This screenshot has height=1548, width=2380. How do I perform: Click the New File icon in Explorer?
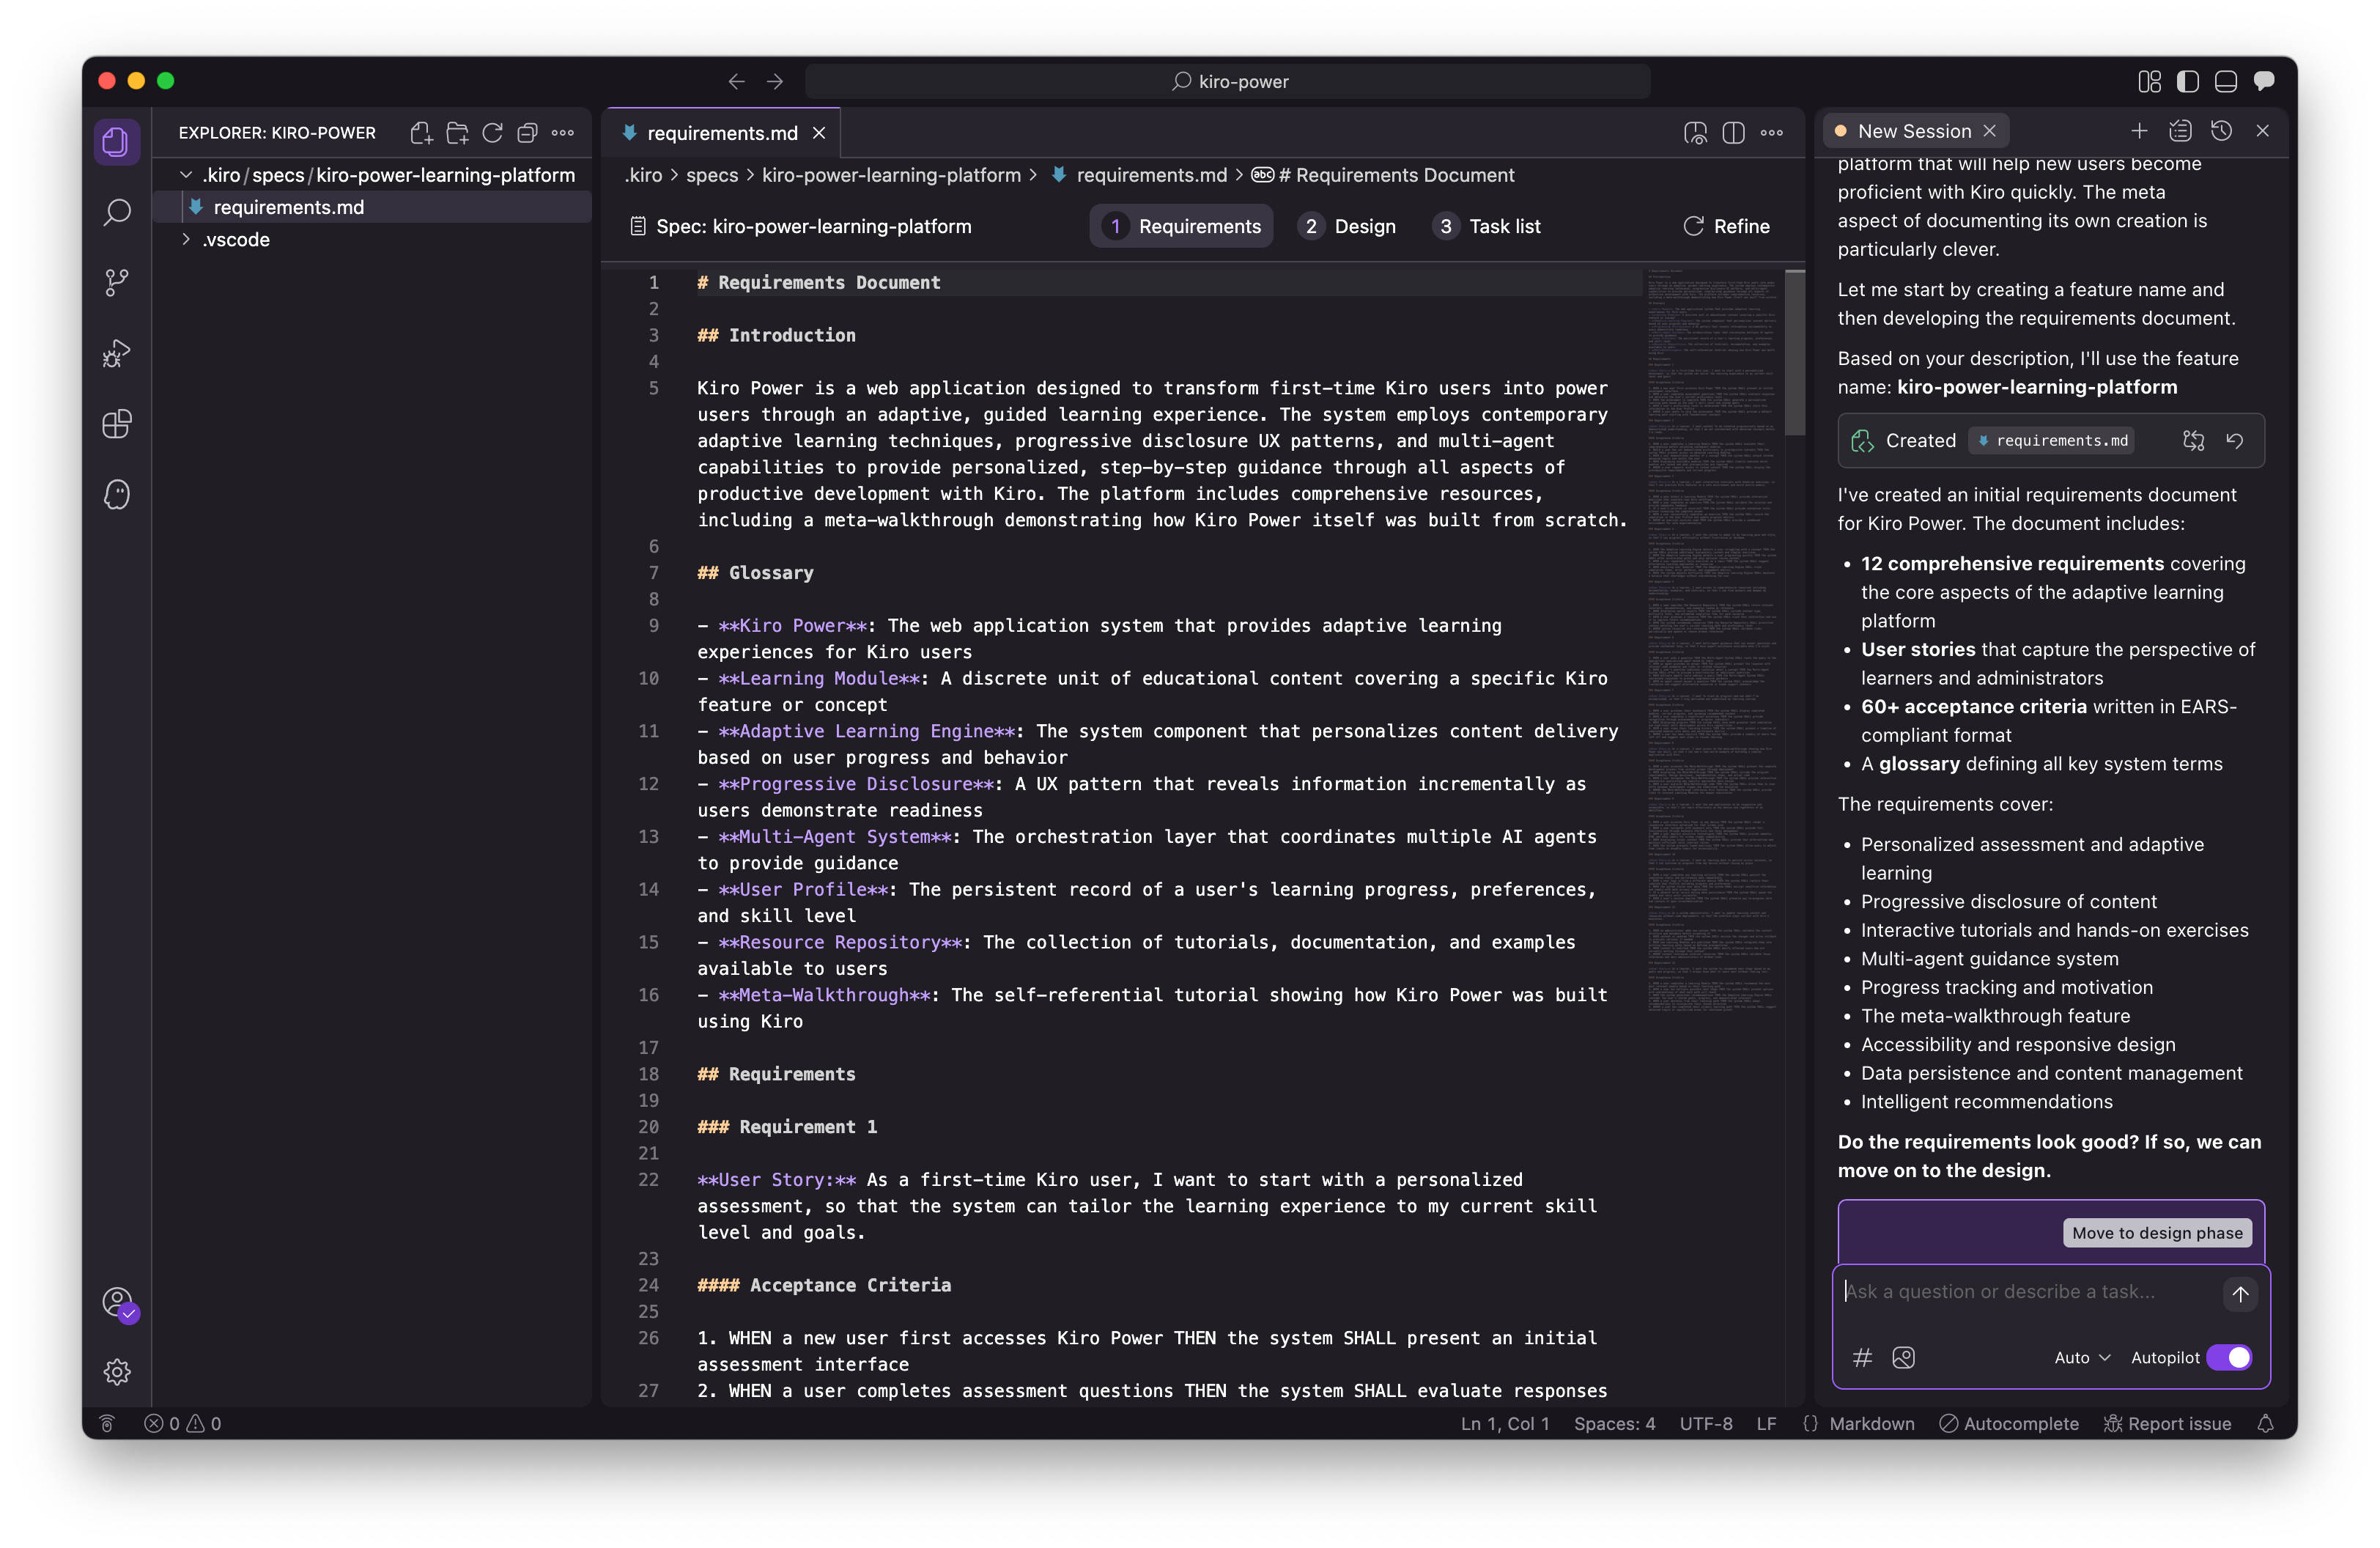(421, 133)
